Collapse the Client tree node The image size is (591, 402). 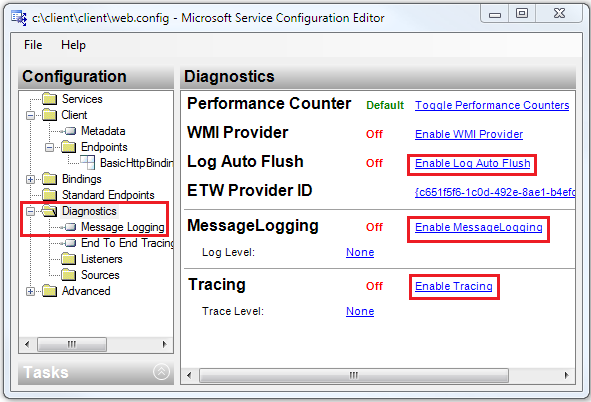[31, 115]
